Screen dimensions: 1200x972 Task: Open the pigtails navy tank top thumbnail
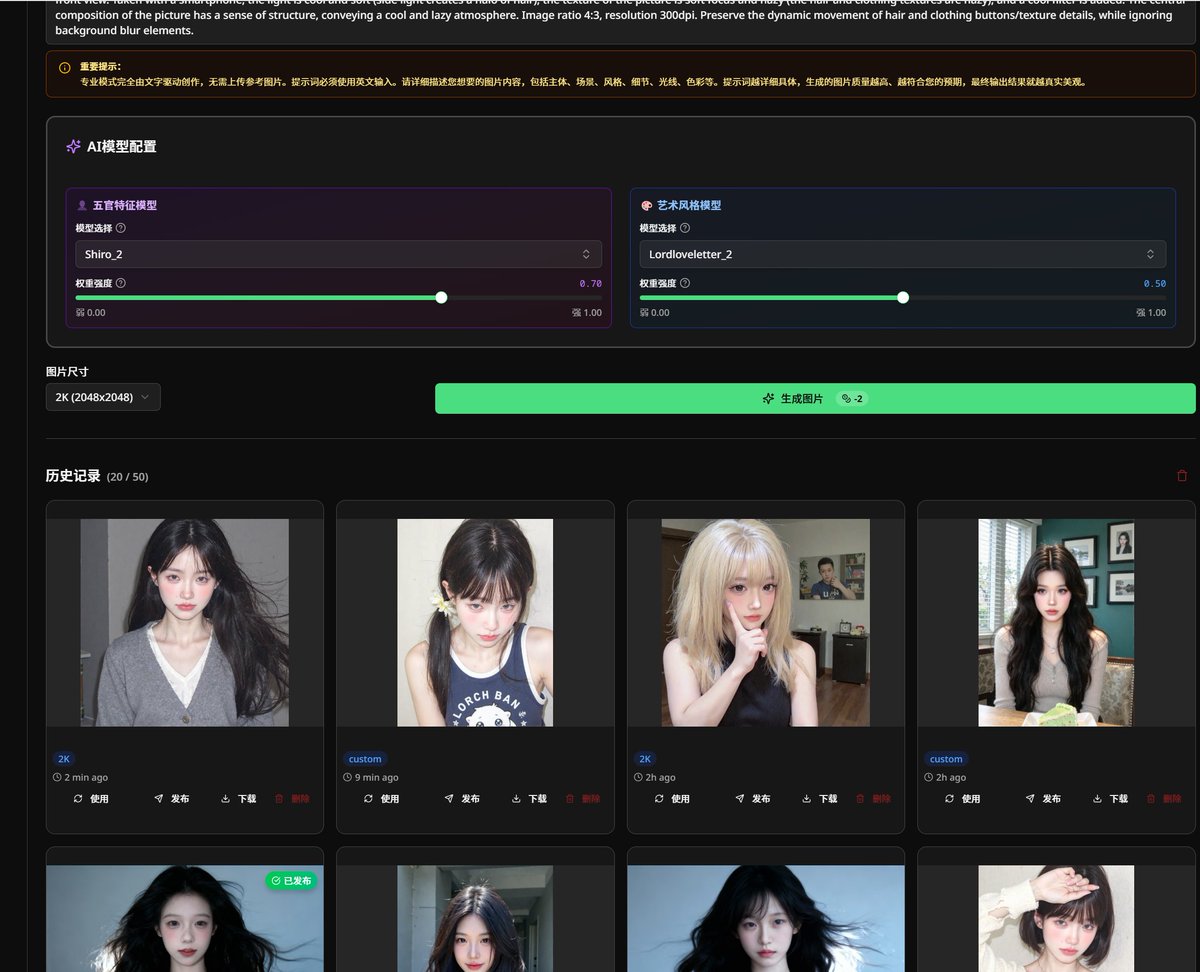[475, 622]
